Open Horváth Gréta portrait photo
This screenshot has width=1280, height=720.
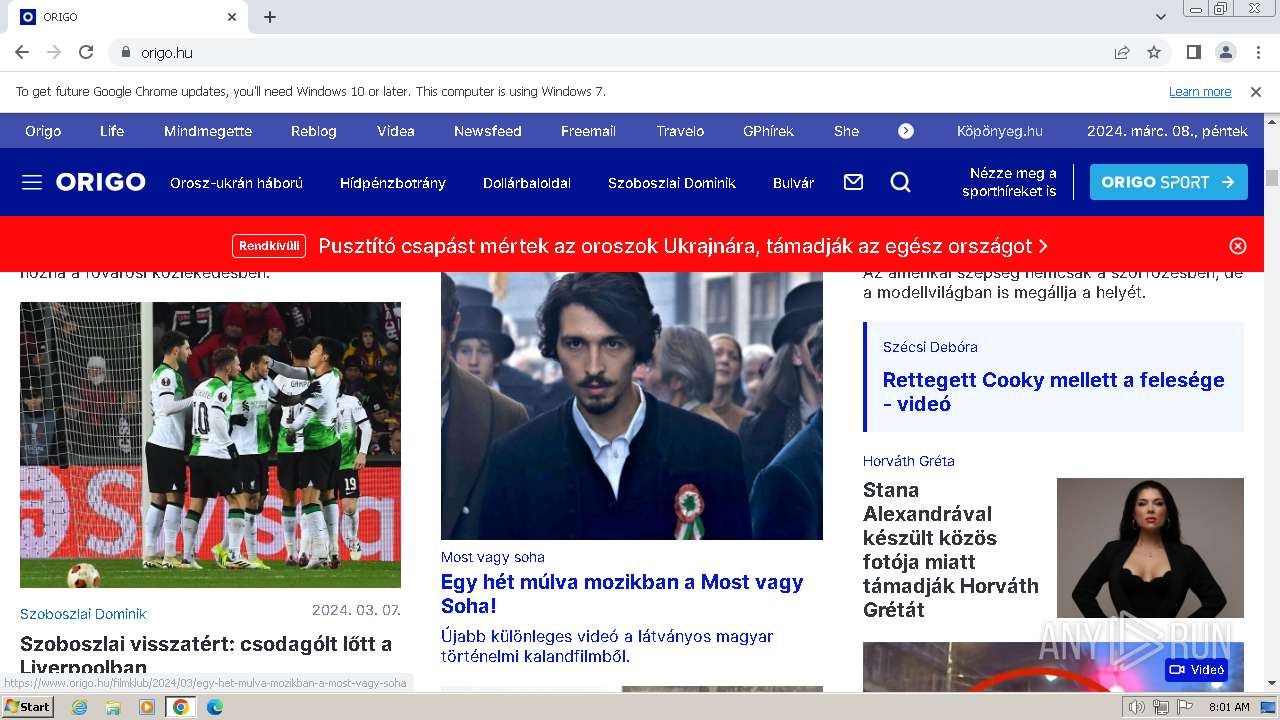pos(1150,548)
